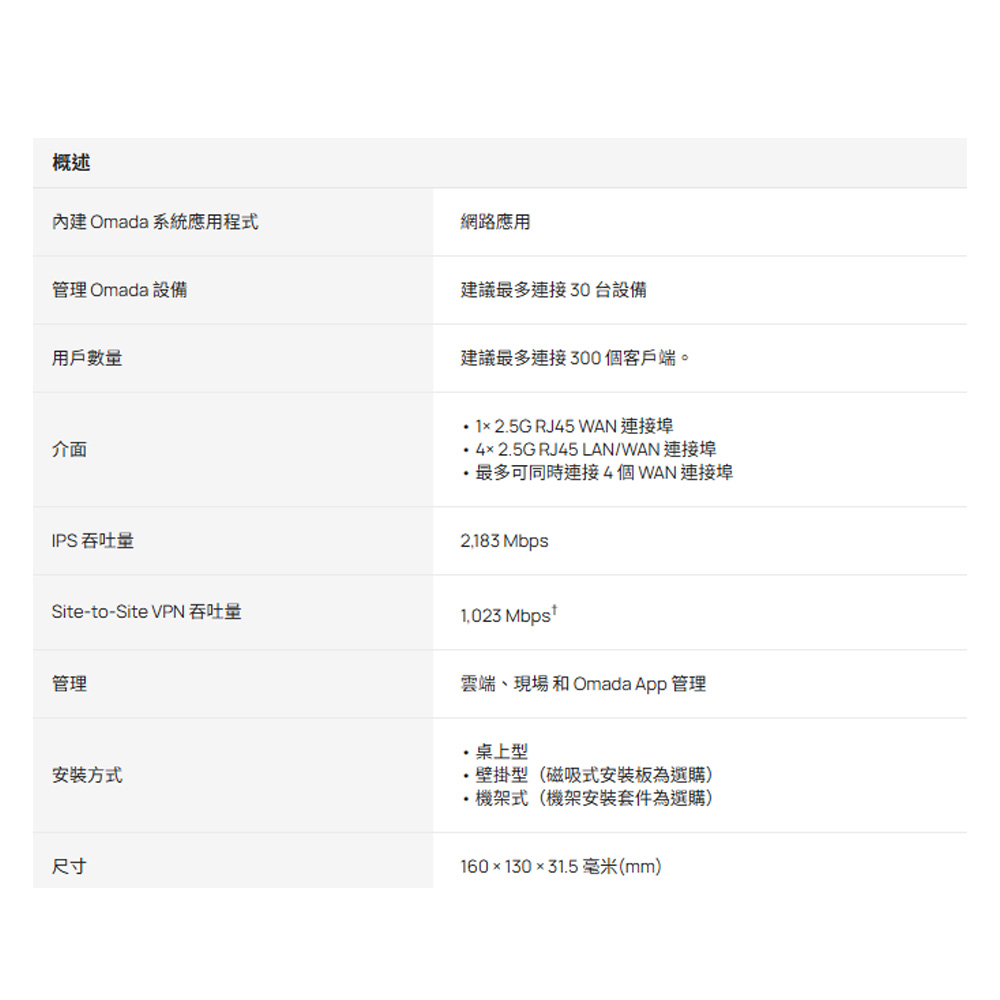Select the 介面 row label
Screen dimensions: 1000x1000
tap(70, 450)
